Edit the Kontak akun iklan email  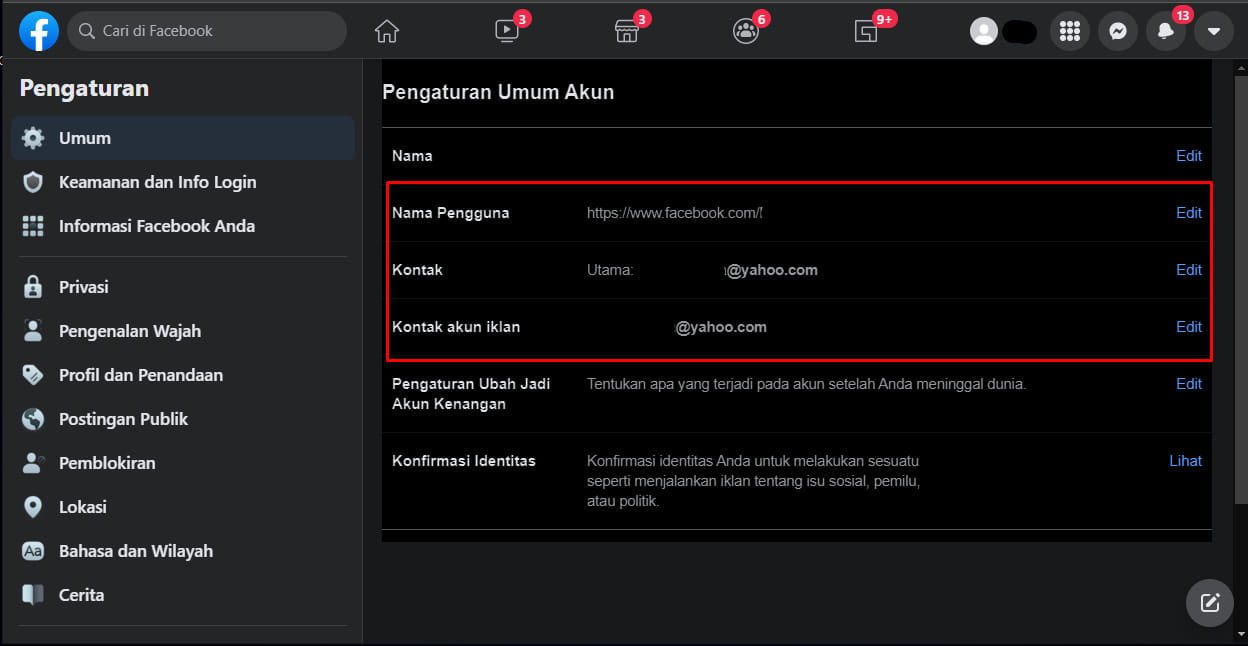coord(1188,326)
